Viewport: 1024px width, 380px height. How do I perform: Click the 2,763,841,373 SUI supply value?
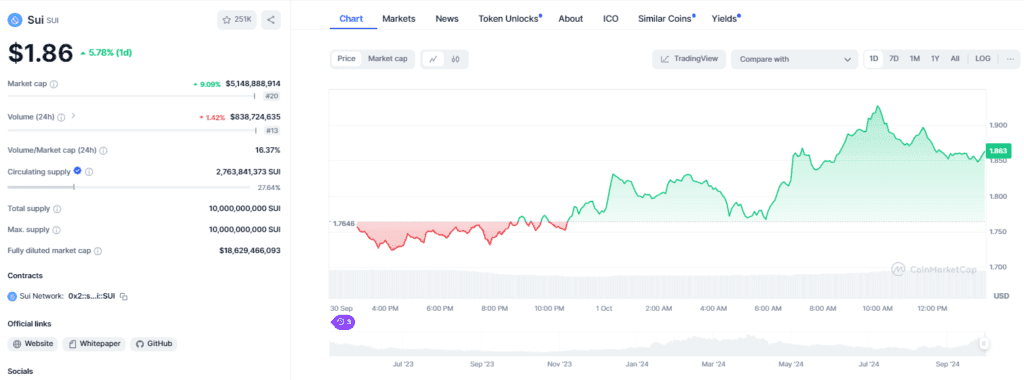tap(248, 172)
